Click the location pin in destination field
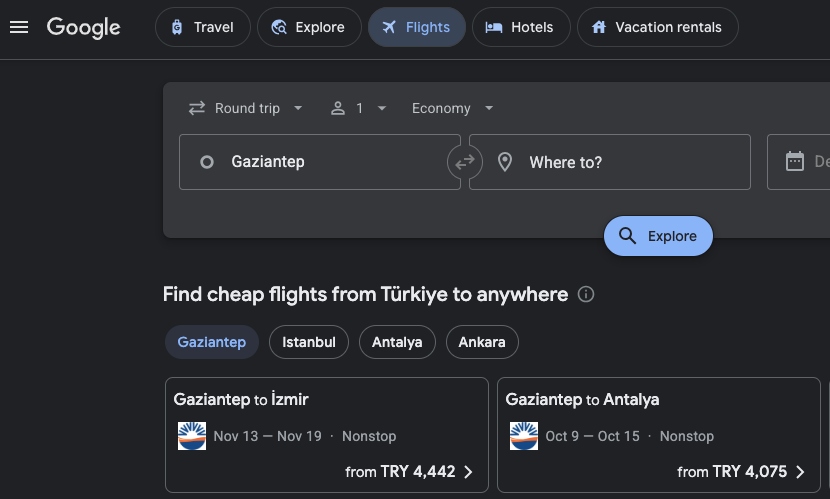The width and height of the screenshot is (830, 499). [505, 162]
